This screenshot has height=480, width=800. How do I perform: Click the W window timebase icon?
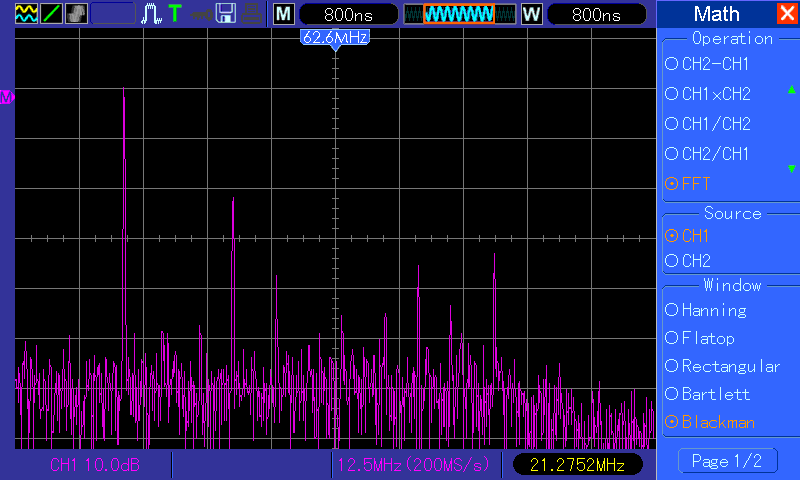click(531, 14)
